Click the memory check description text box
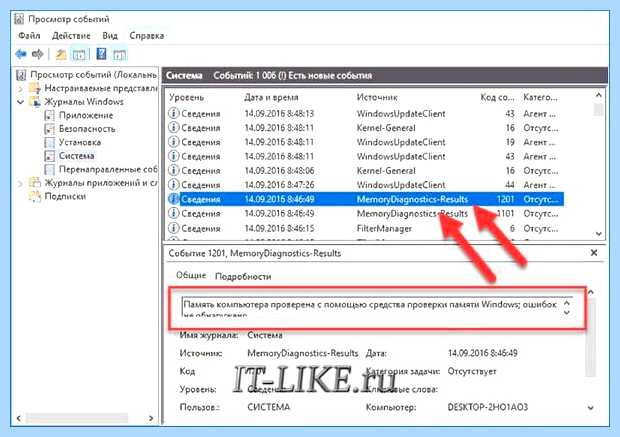 [377, 306]
